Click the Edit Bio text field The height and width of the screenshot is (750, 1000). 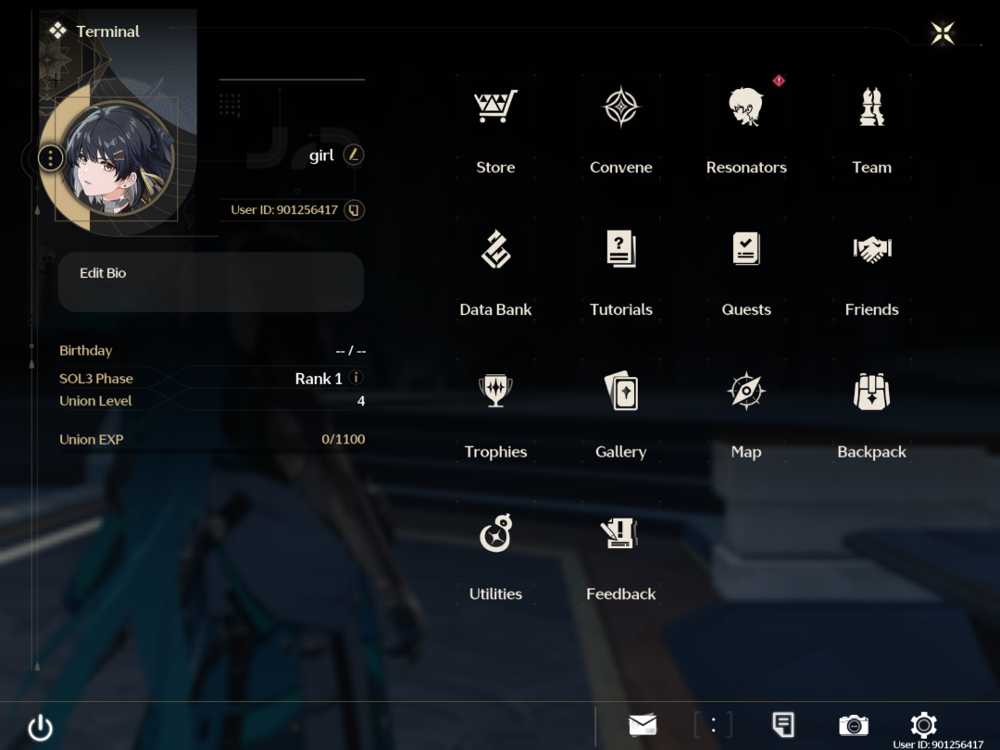click(x=211, y=281)
